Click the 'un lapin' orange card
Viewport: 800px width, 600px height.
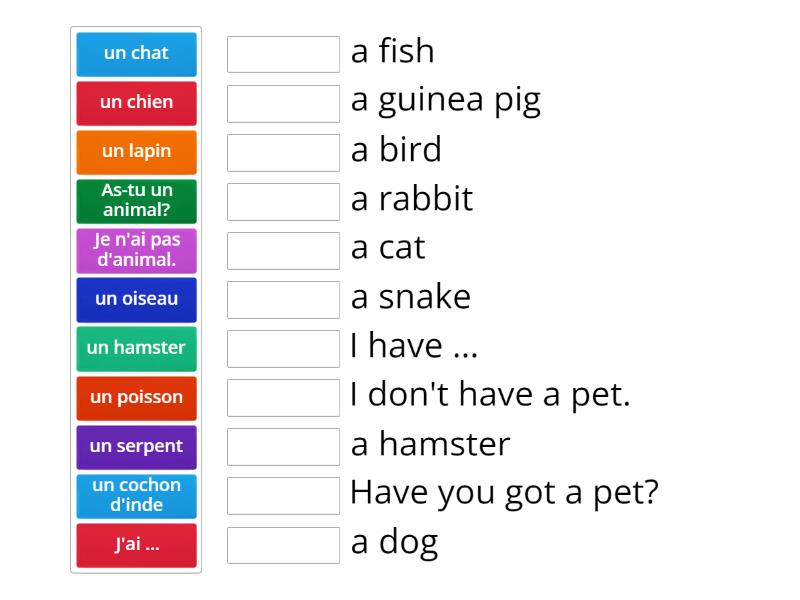136,152
